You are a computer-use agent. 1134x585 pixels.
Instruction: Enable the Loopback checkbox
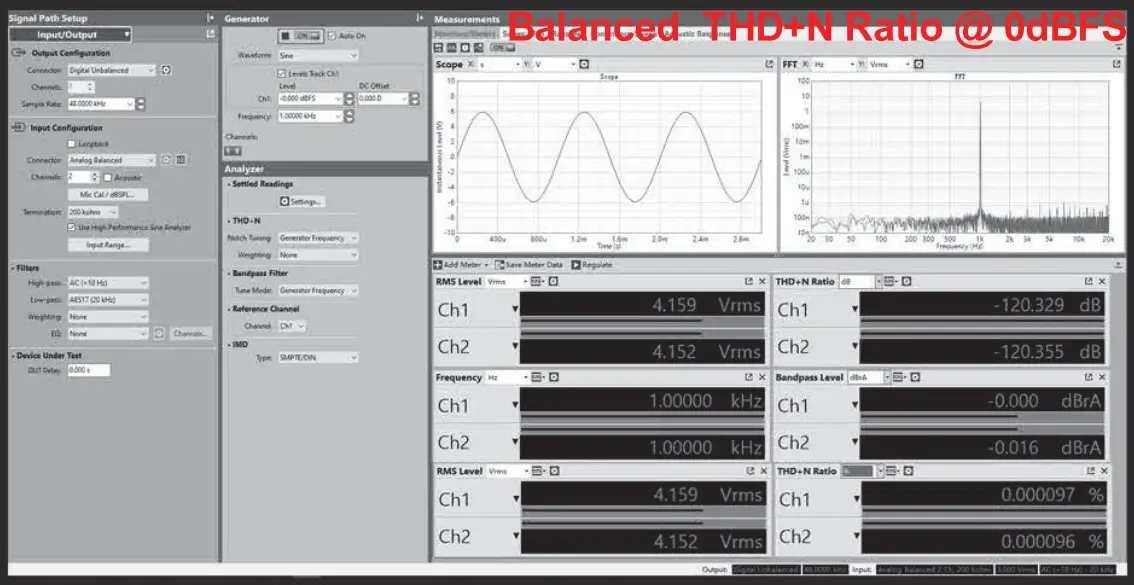(x=71, y=144)
